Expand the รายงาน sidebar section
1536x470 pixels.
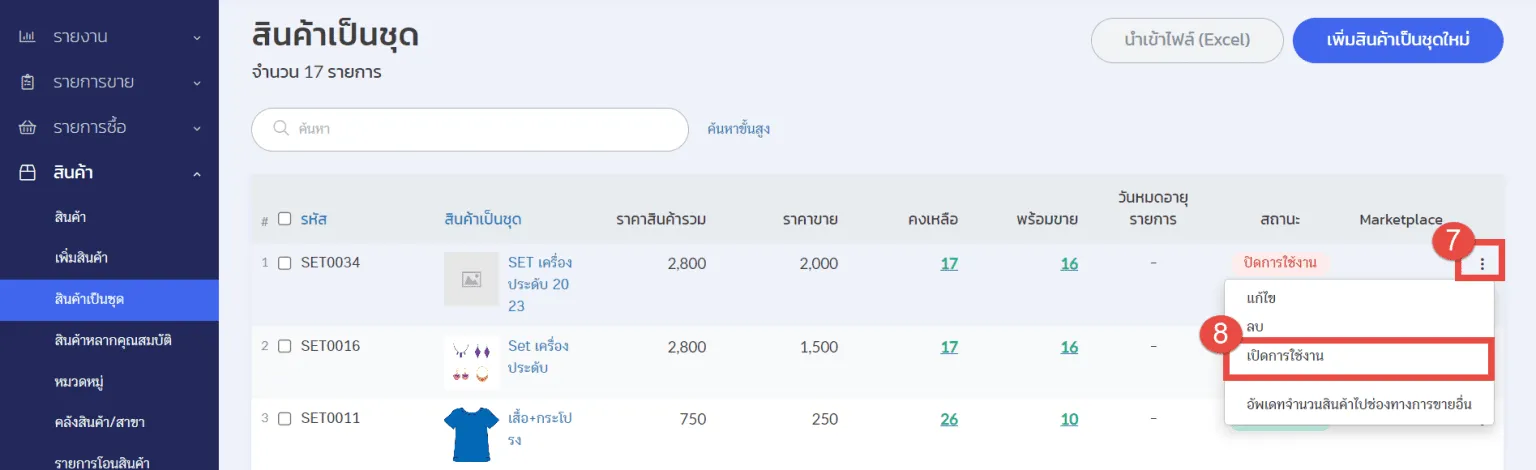tap(197, 37)
